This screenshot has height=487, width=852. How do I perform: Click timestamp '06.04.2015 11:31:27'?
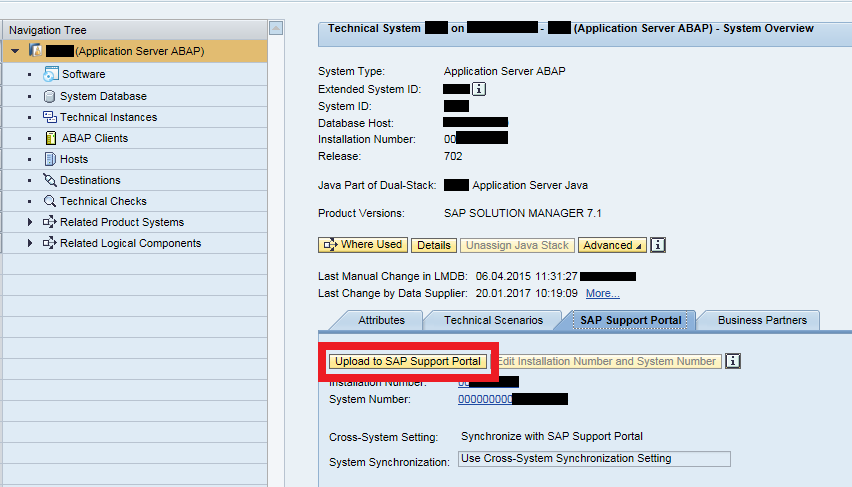coord(527,276)
